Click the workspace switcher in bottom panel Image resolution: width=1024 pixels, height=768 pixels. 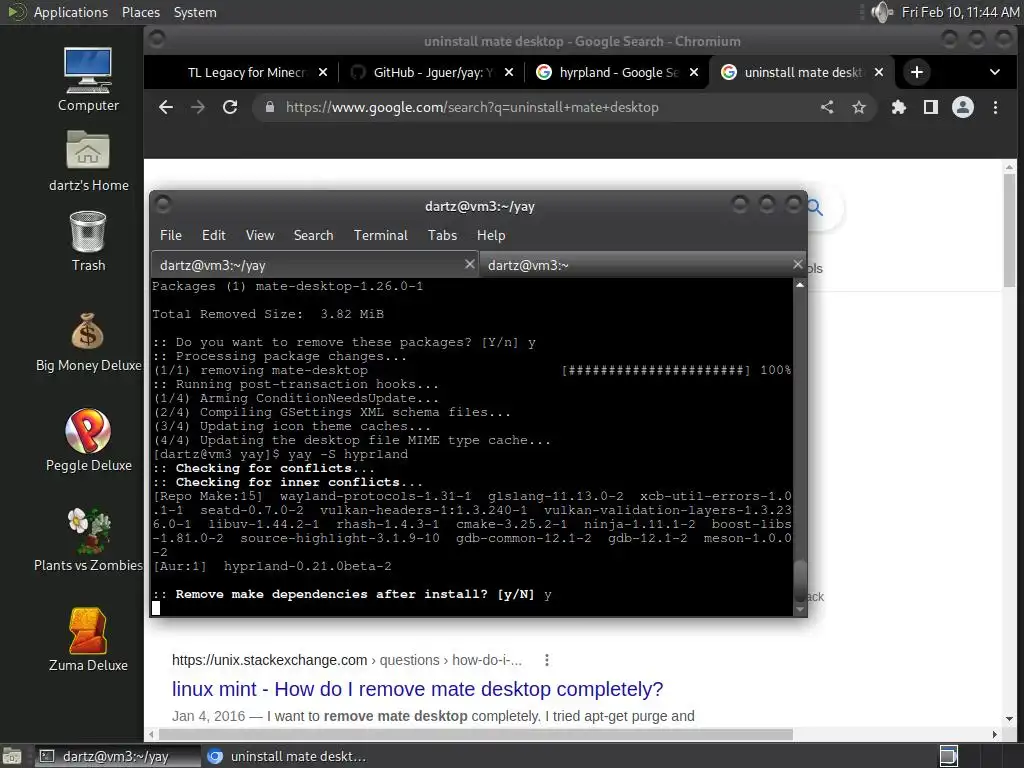949,756
